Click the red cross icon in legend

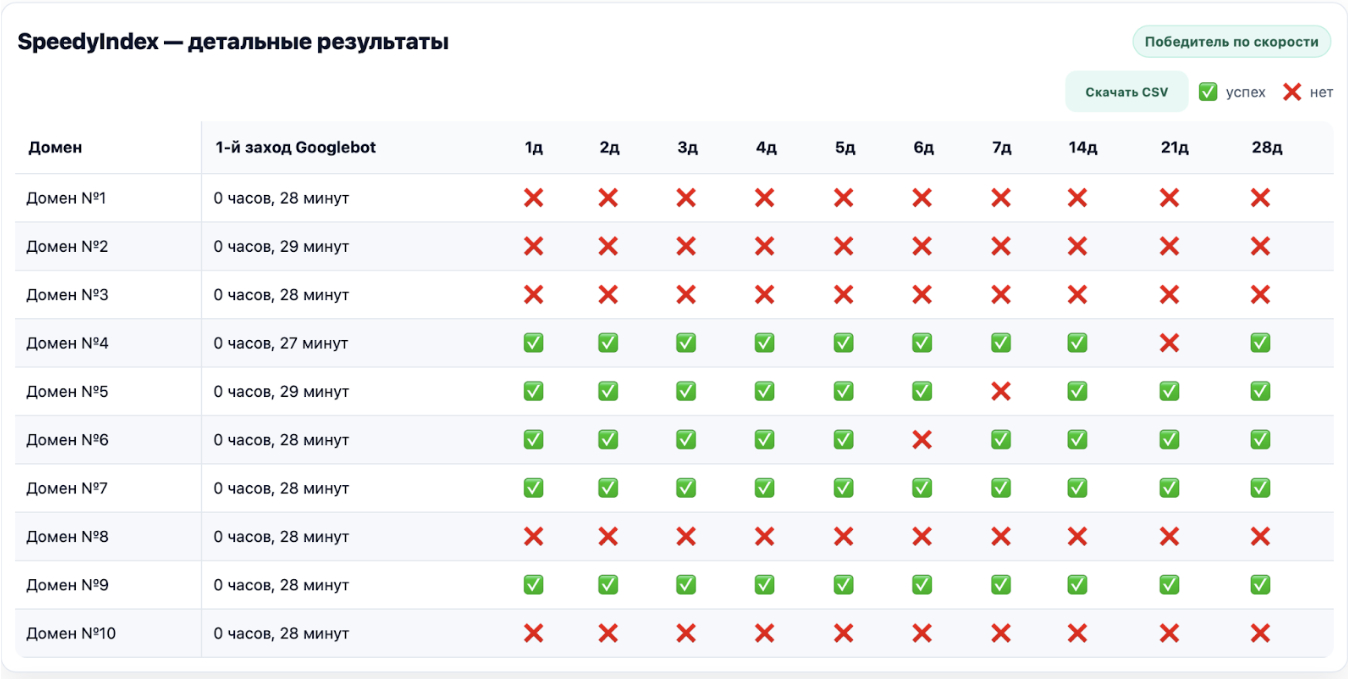click(x=1292, y=92)
